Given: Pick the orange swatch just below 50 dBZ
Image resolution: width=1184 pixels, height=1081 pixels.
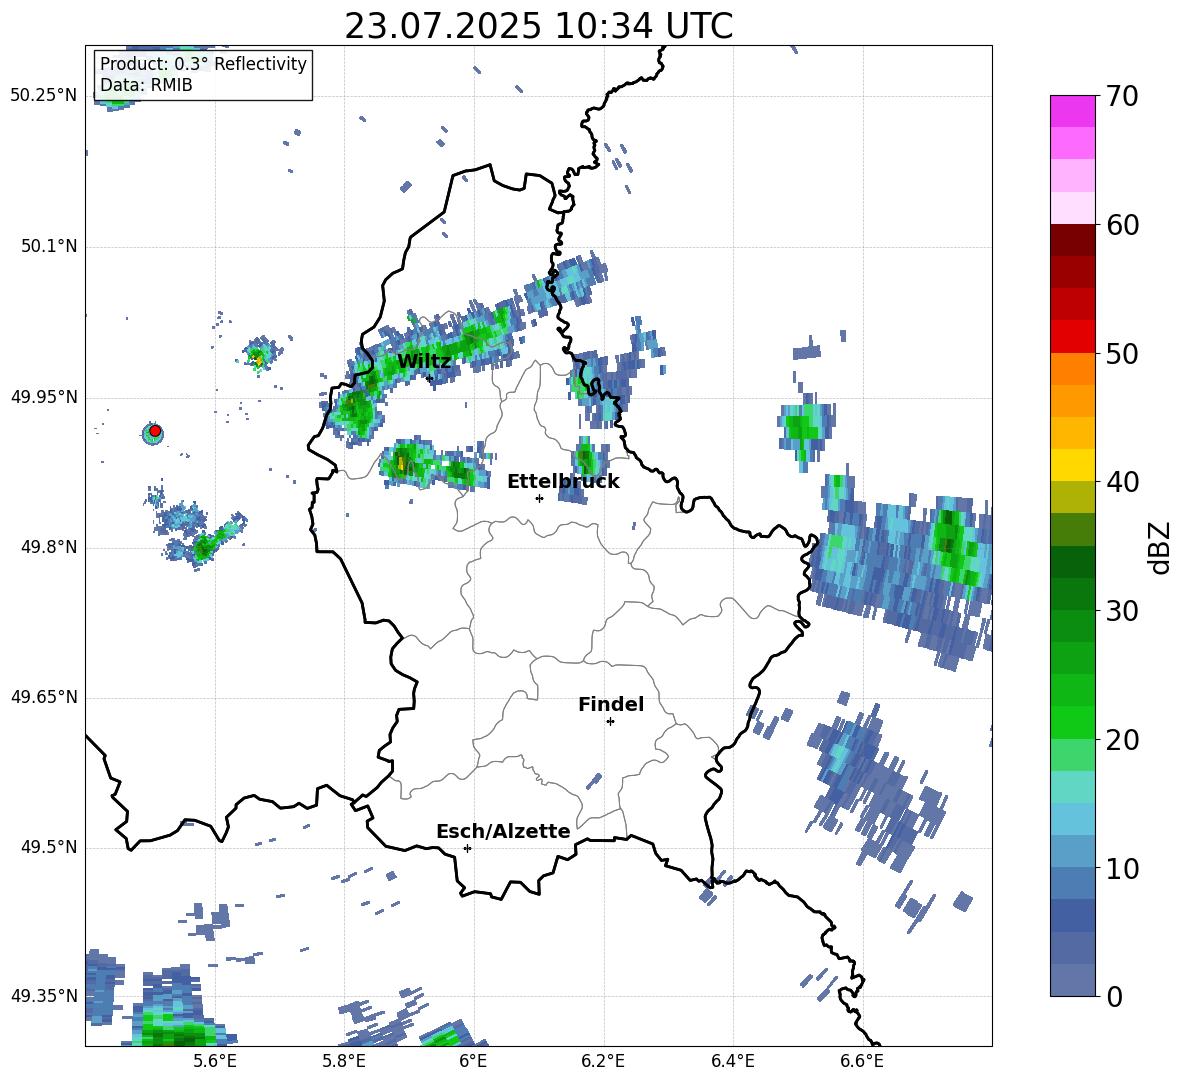Looking at the screenshot, I should [x=1073, y=368].
